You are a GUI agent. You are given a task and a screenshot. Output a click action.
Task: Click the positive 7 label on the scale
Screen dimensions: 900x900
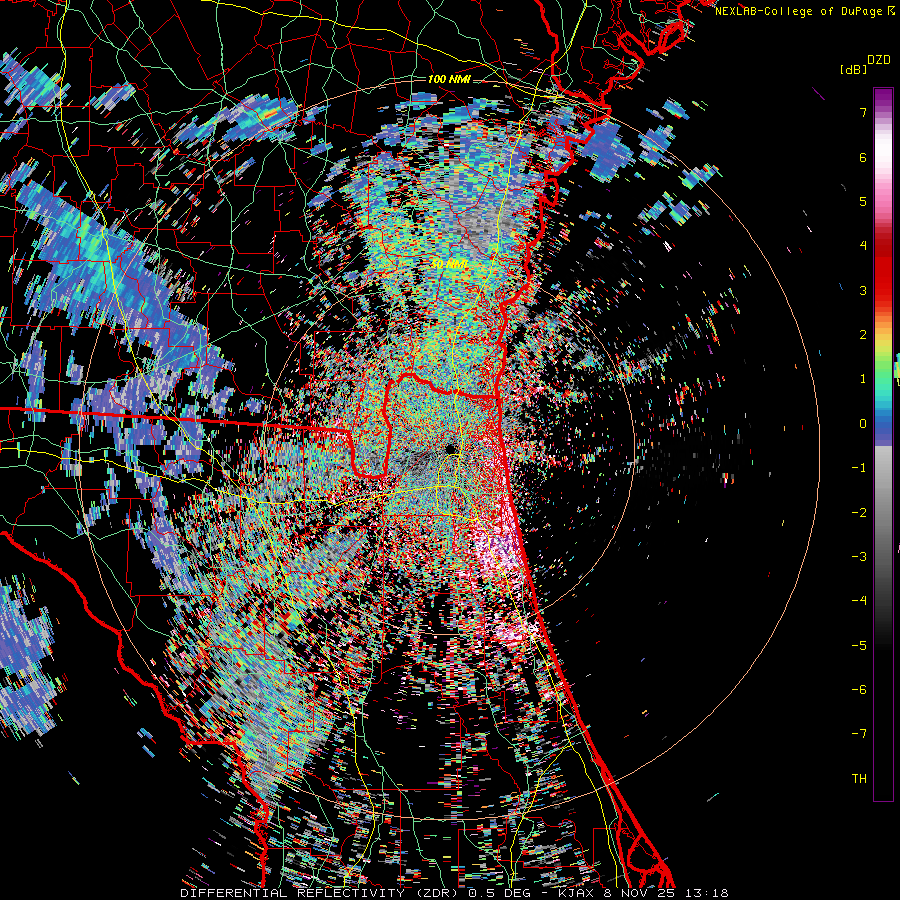point(863,112)
